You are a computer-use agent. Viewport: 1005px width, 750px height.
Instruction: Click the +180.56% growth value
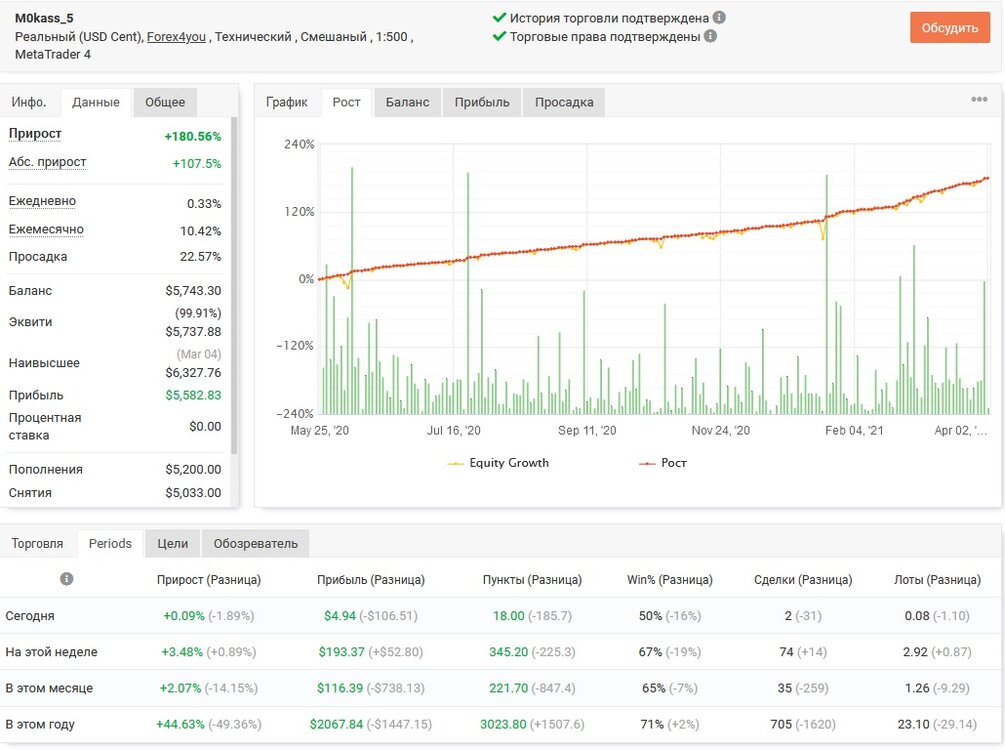tap(192, 137)
